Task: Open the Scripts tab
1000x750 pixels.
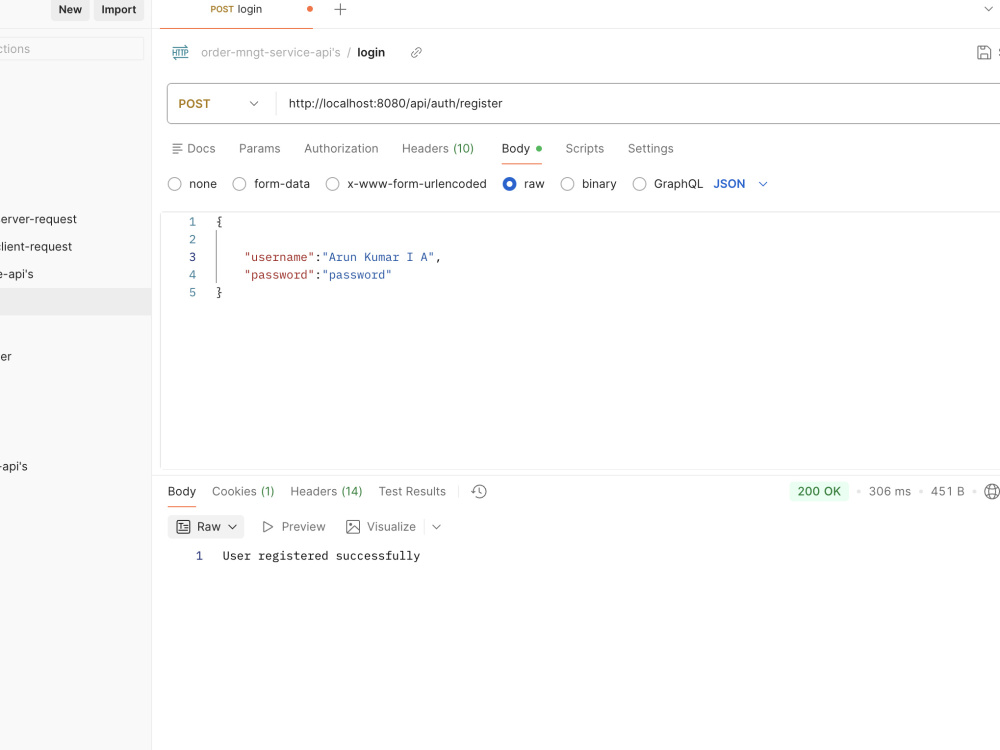Action: tap(584, 149)
